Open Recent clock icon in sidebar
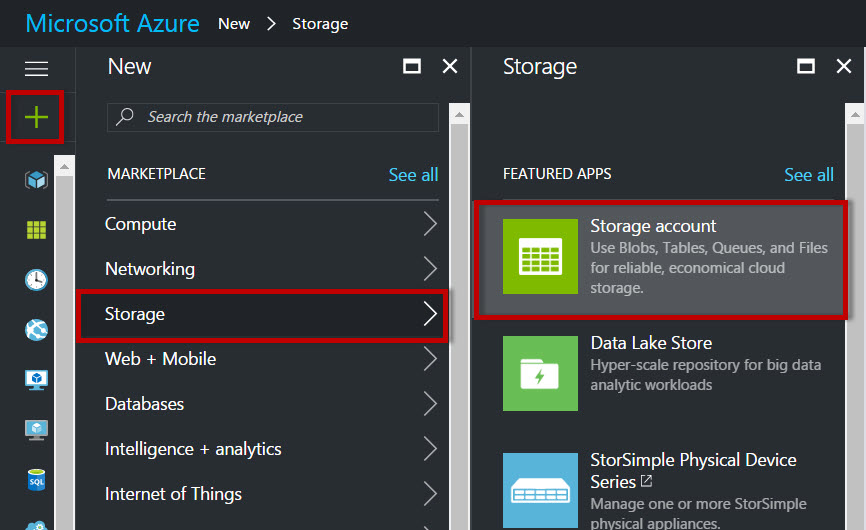866x530 pixels. (36, 279)
